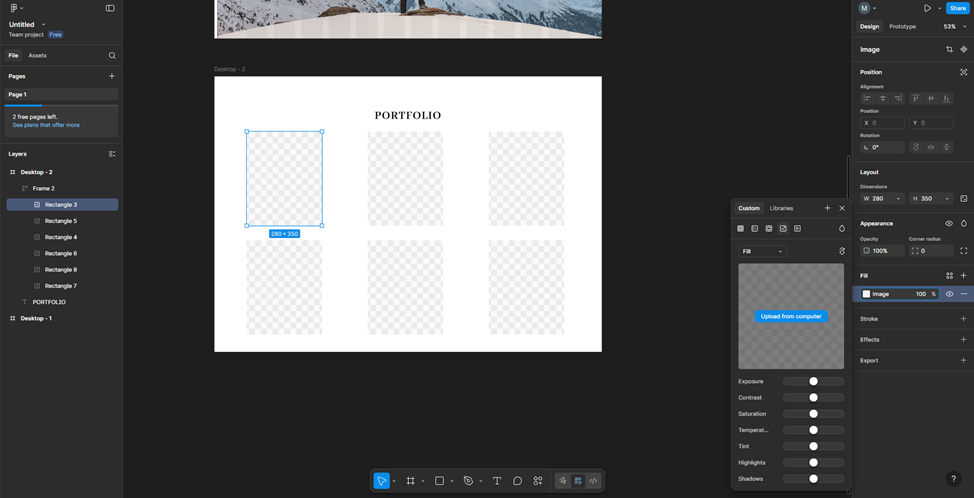This screenshot has width=974, height=498.
Task: Click Upload from computer button
Action: [x=791, y=316]
